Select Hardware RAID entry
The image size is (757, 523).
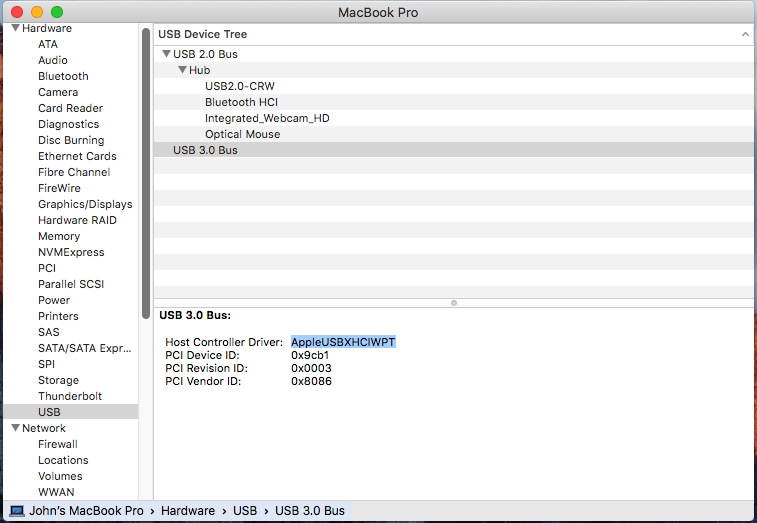point(77,220)
